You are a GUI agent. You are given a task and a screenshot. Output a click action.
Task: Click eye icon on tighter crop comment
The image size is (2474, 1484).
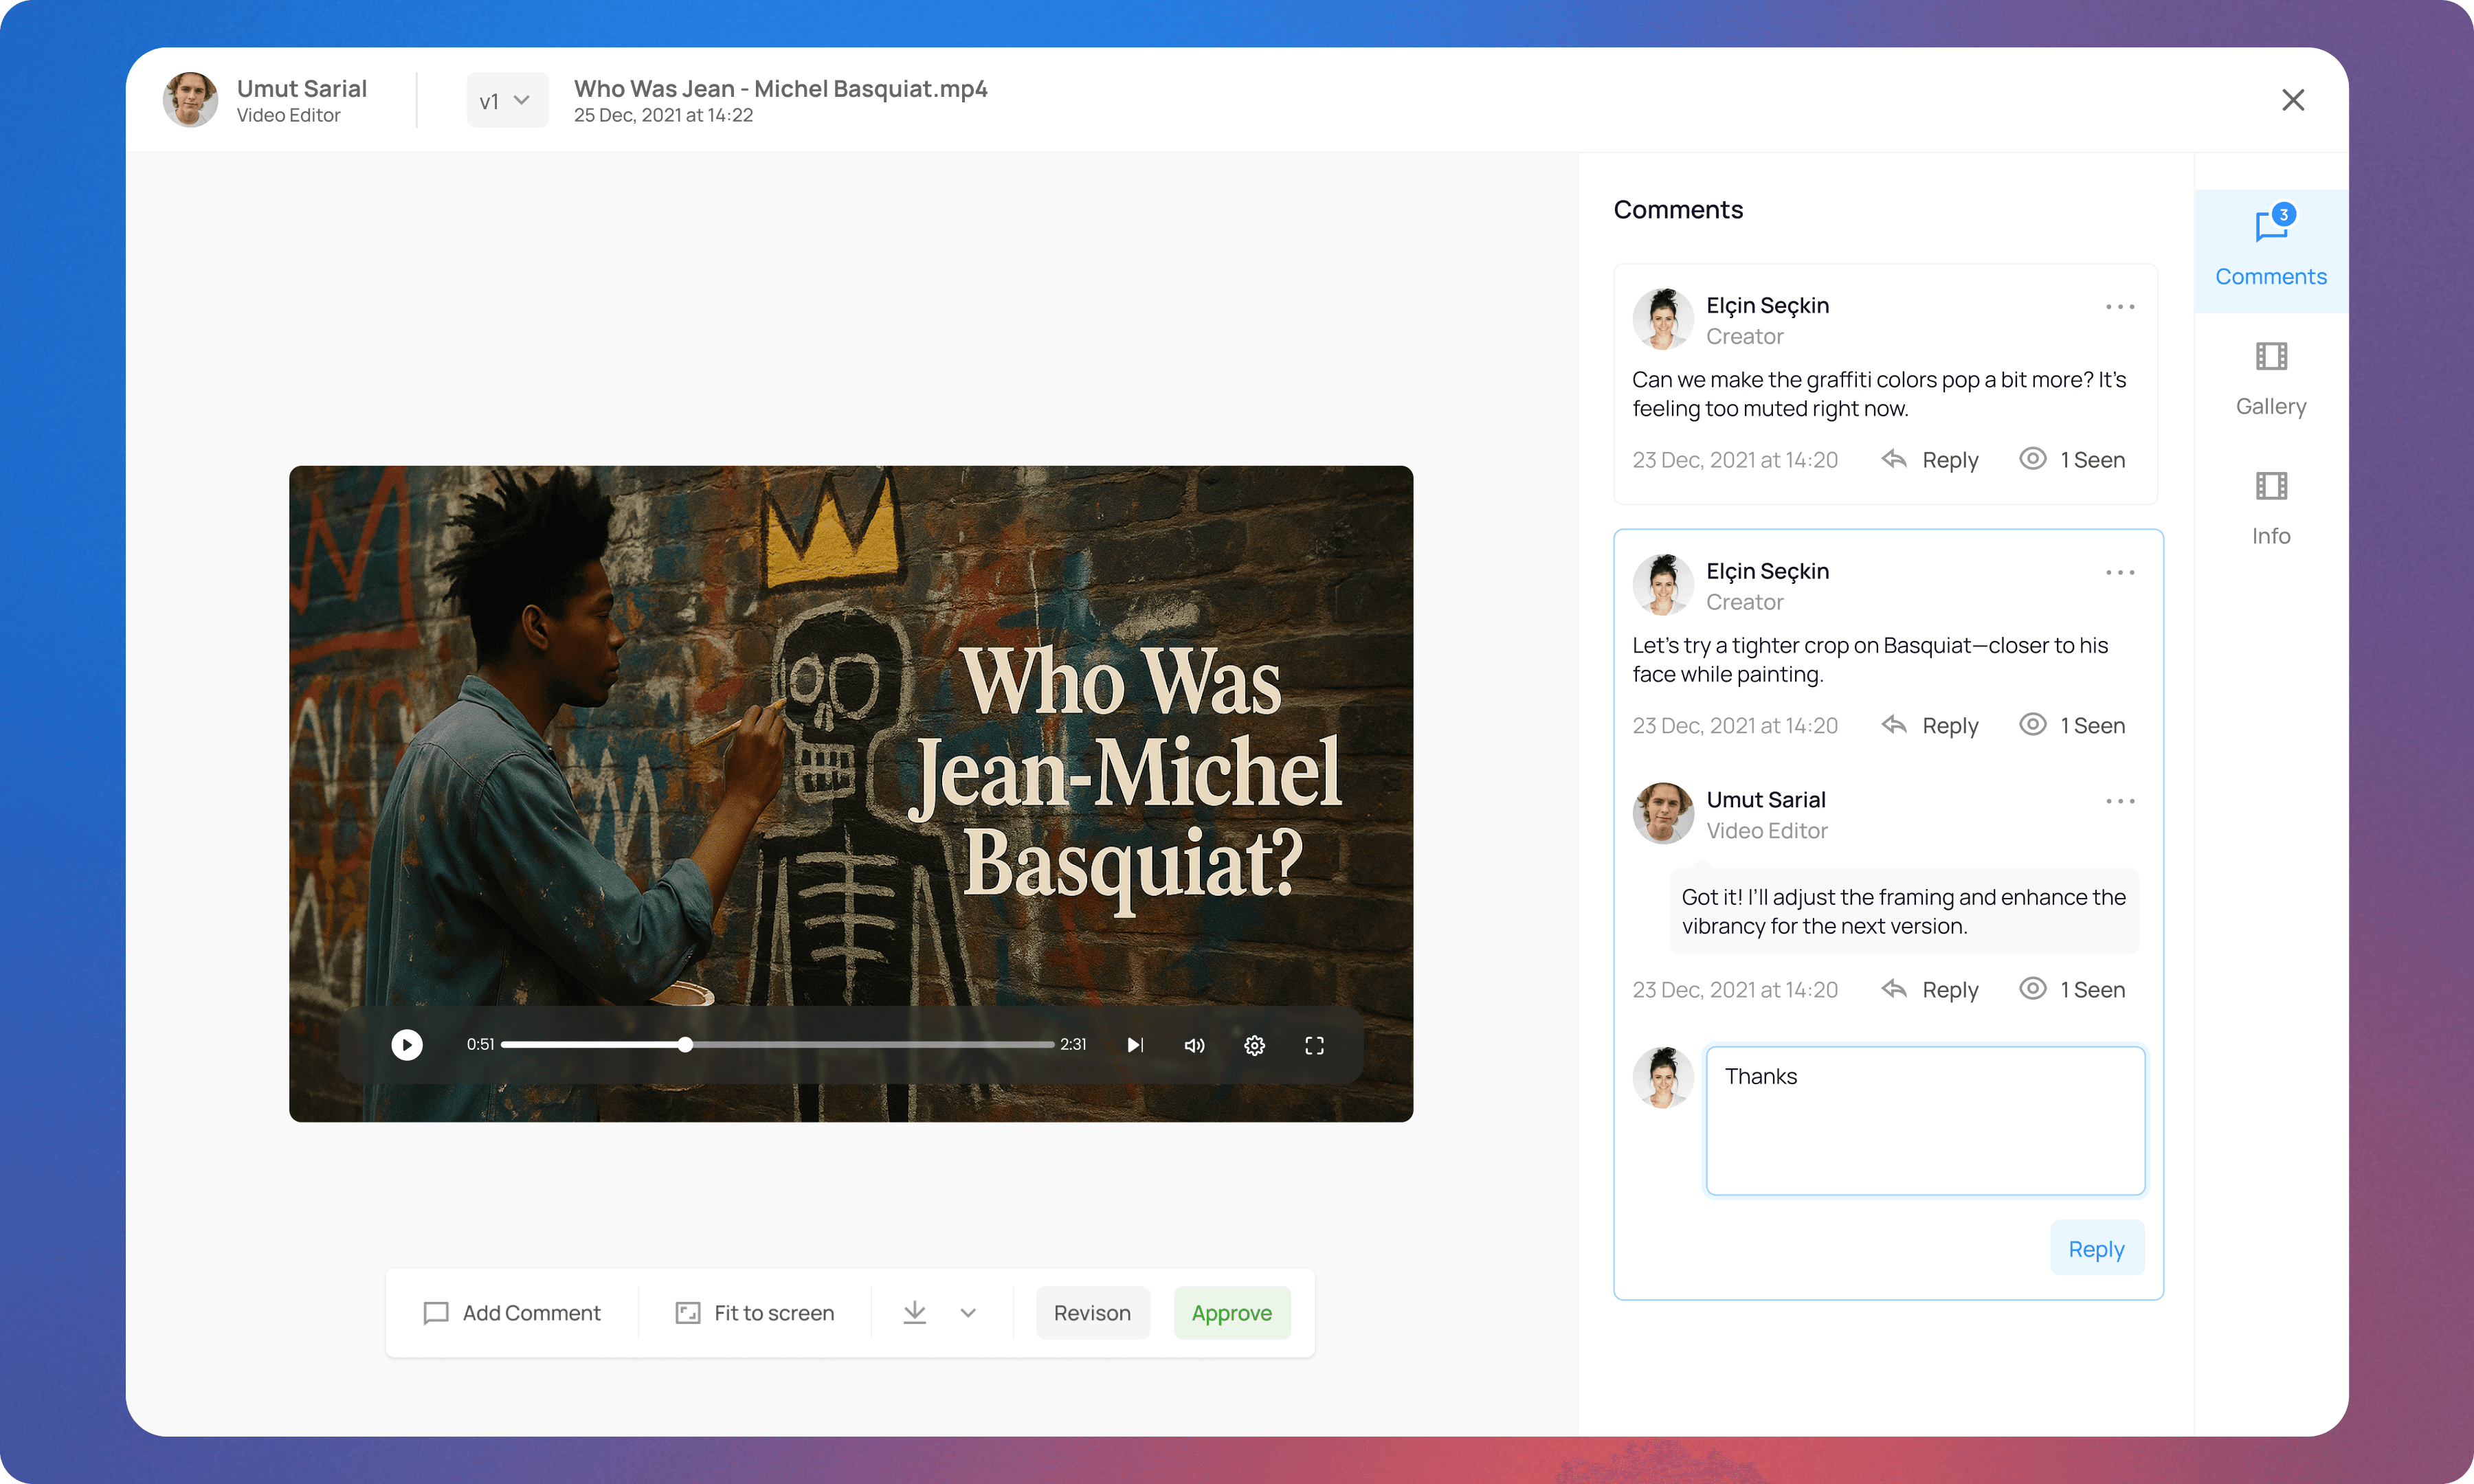pos(2032,724)
